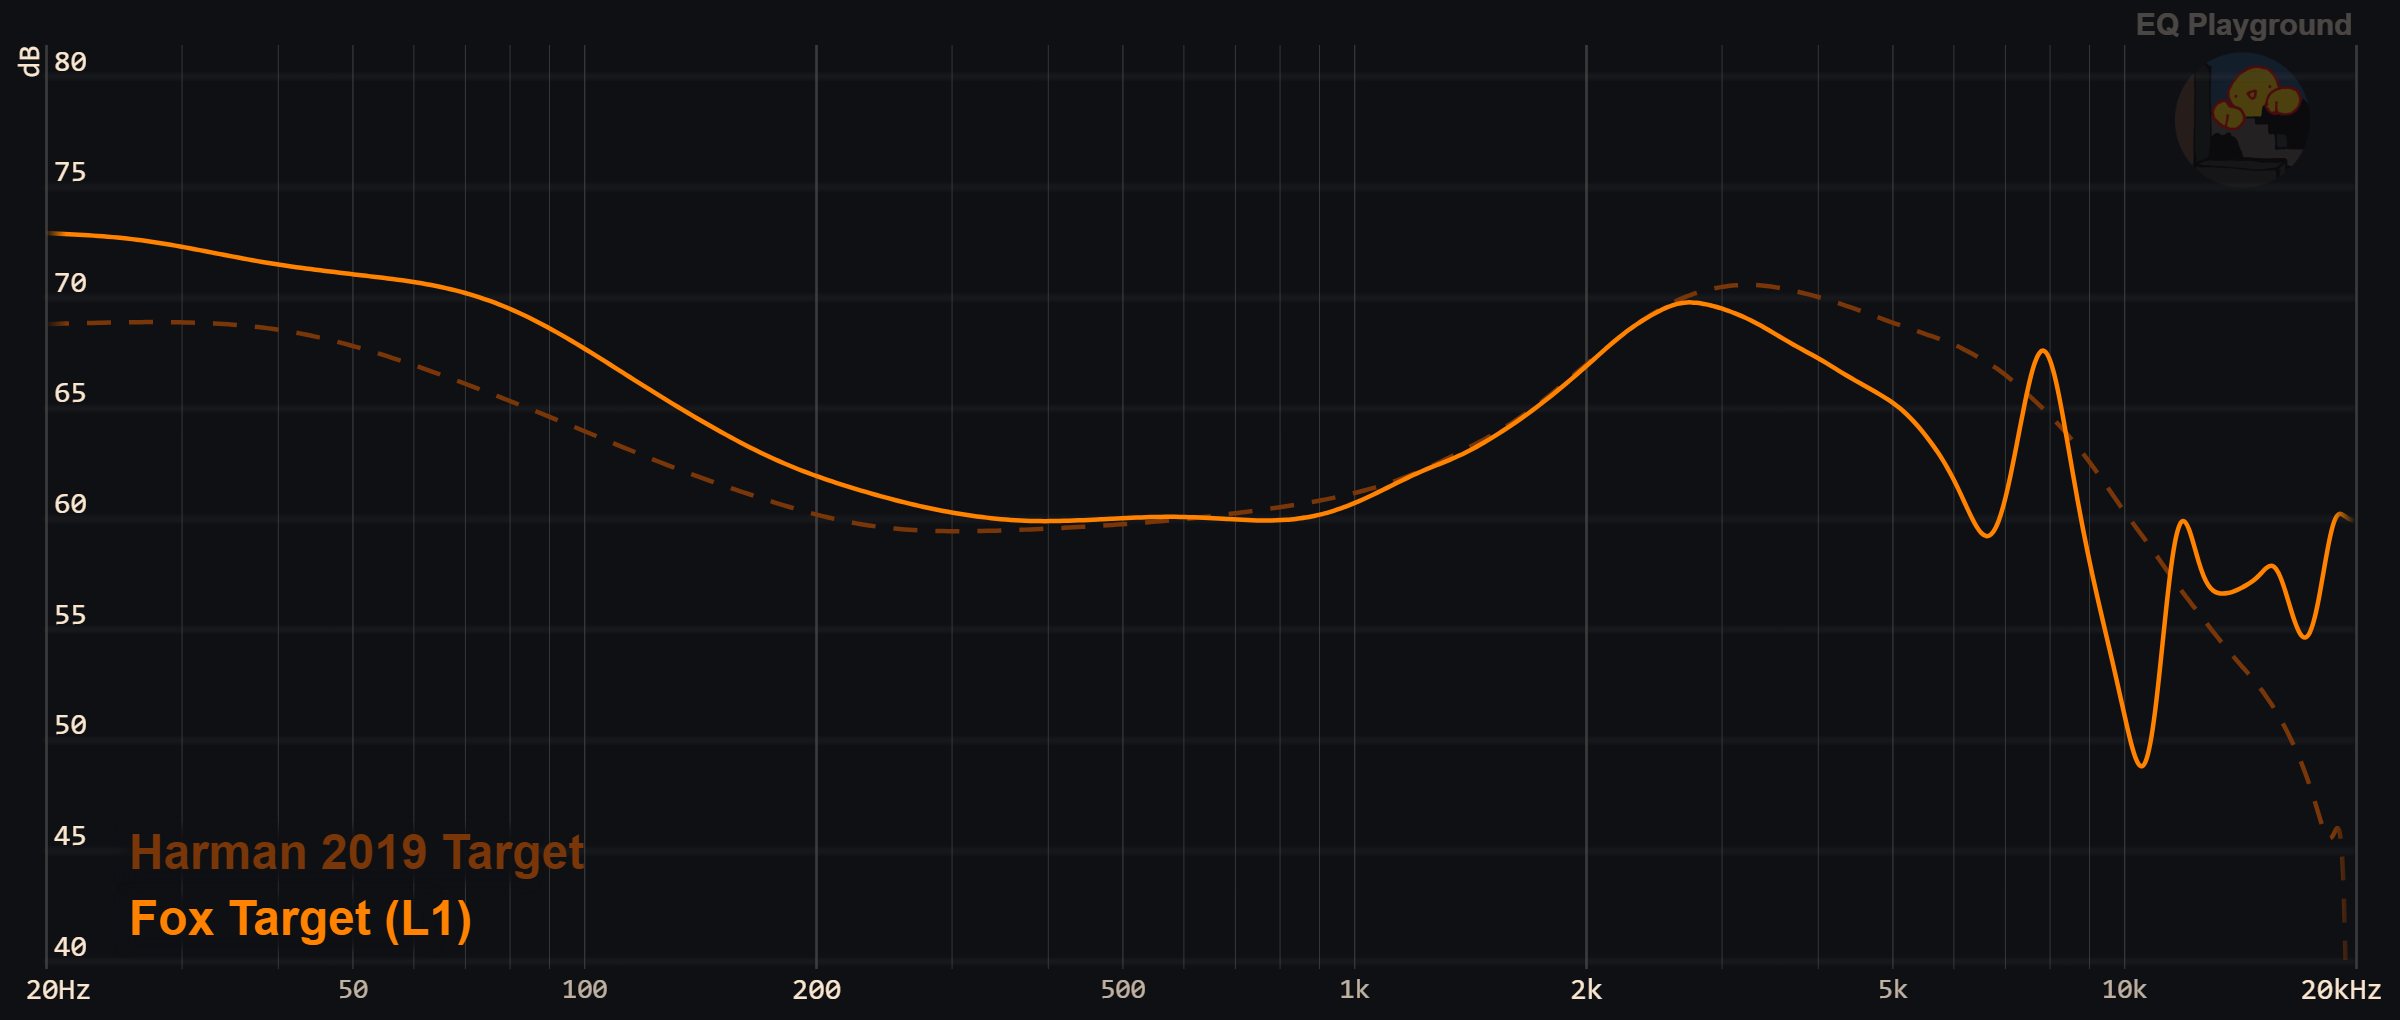The width and height of the screenshot is (2400, 1020).
Task: Click the 10k frequency axis label
Action: click(x=2124, y=990)
